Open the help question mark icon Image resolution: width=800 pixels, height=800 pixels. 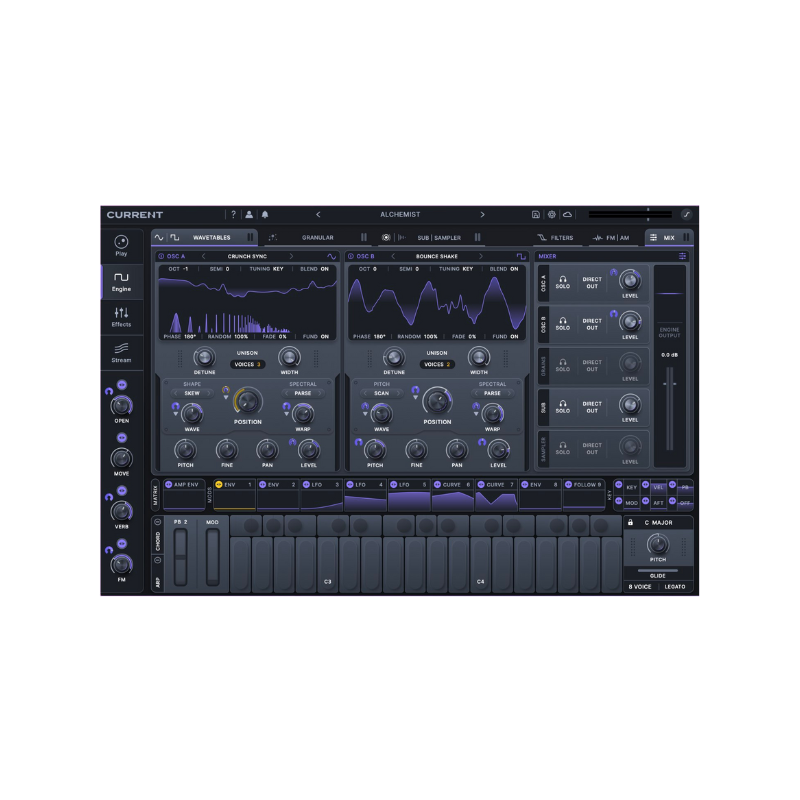click(233, 214)
